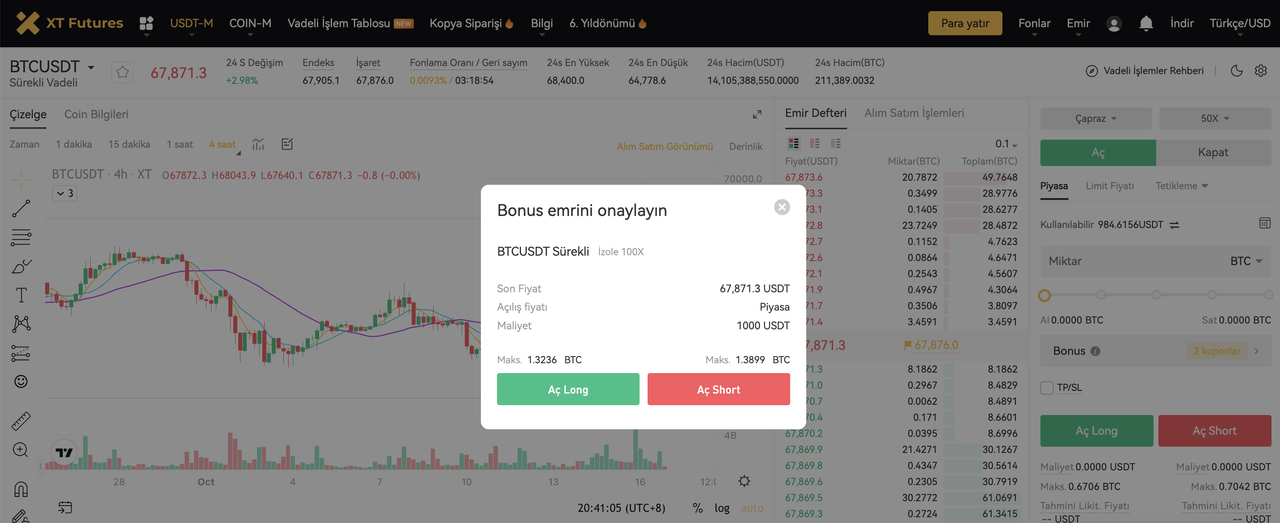This screenshot has height=523, width=1280.
Task: Click the red Aç Short button in dialog
Action: pos(718,389)
